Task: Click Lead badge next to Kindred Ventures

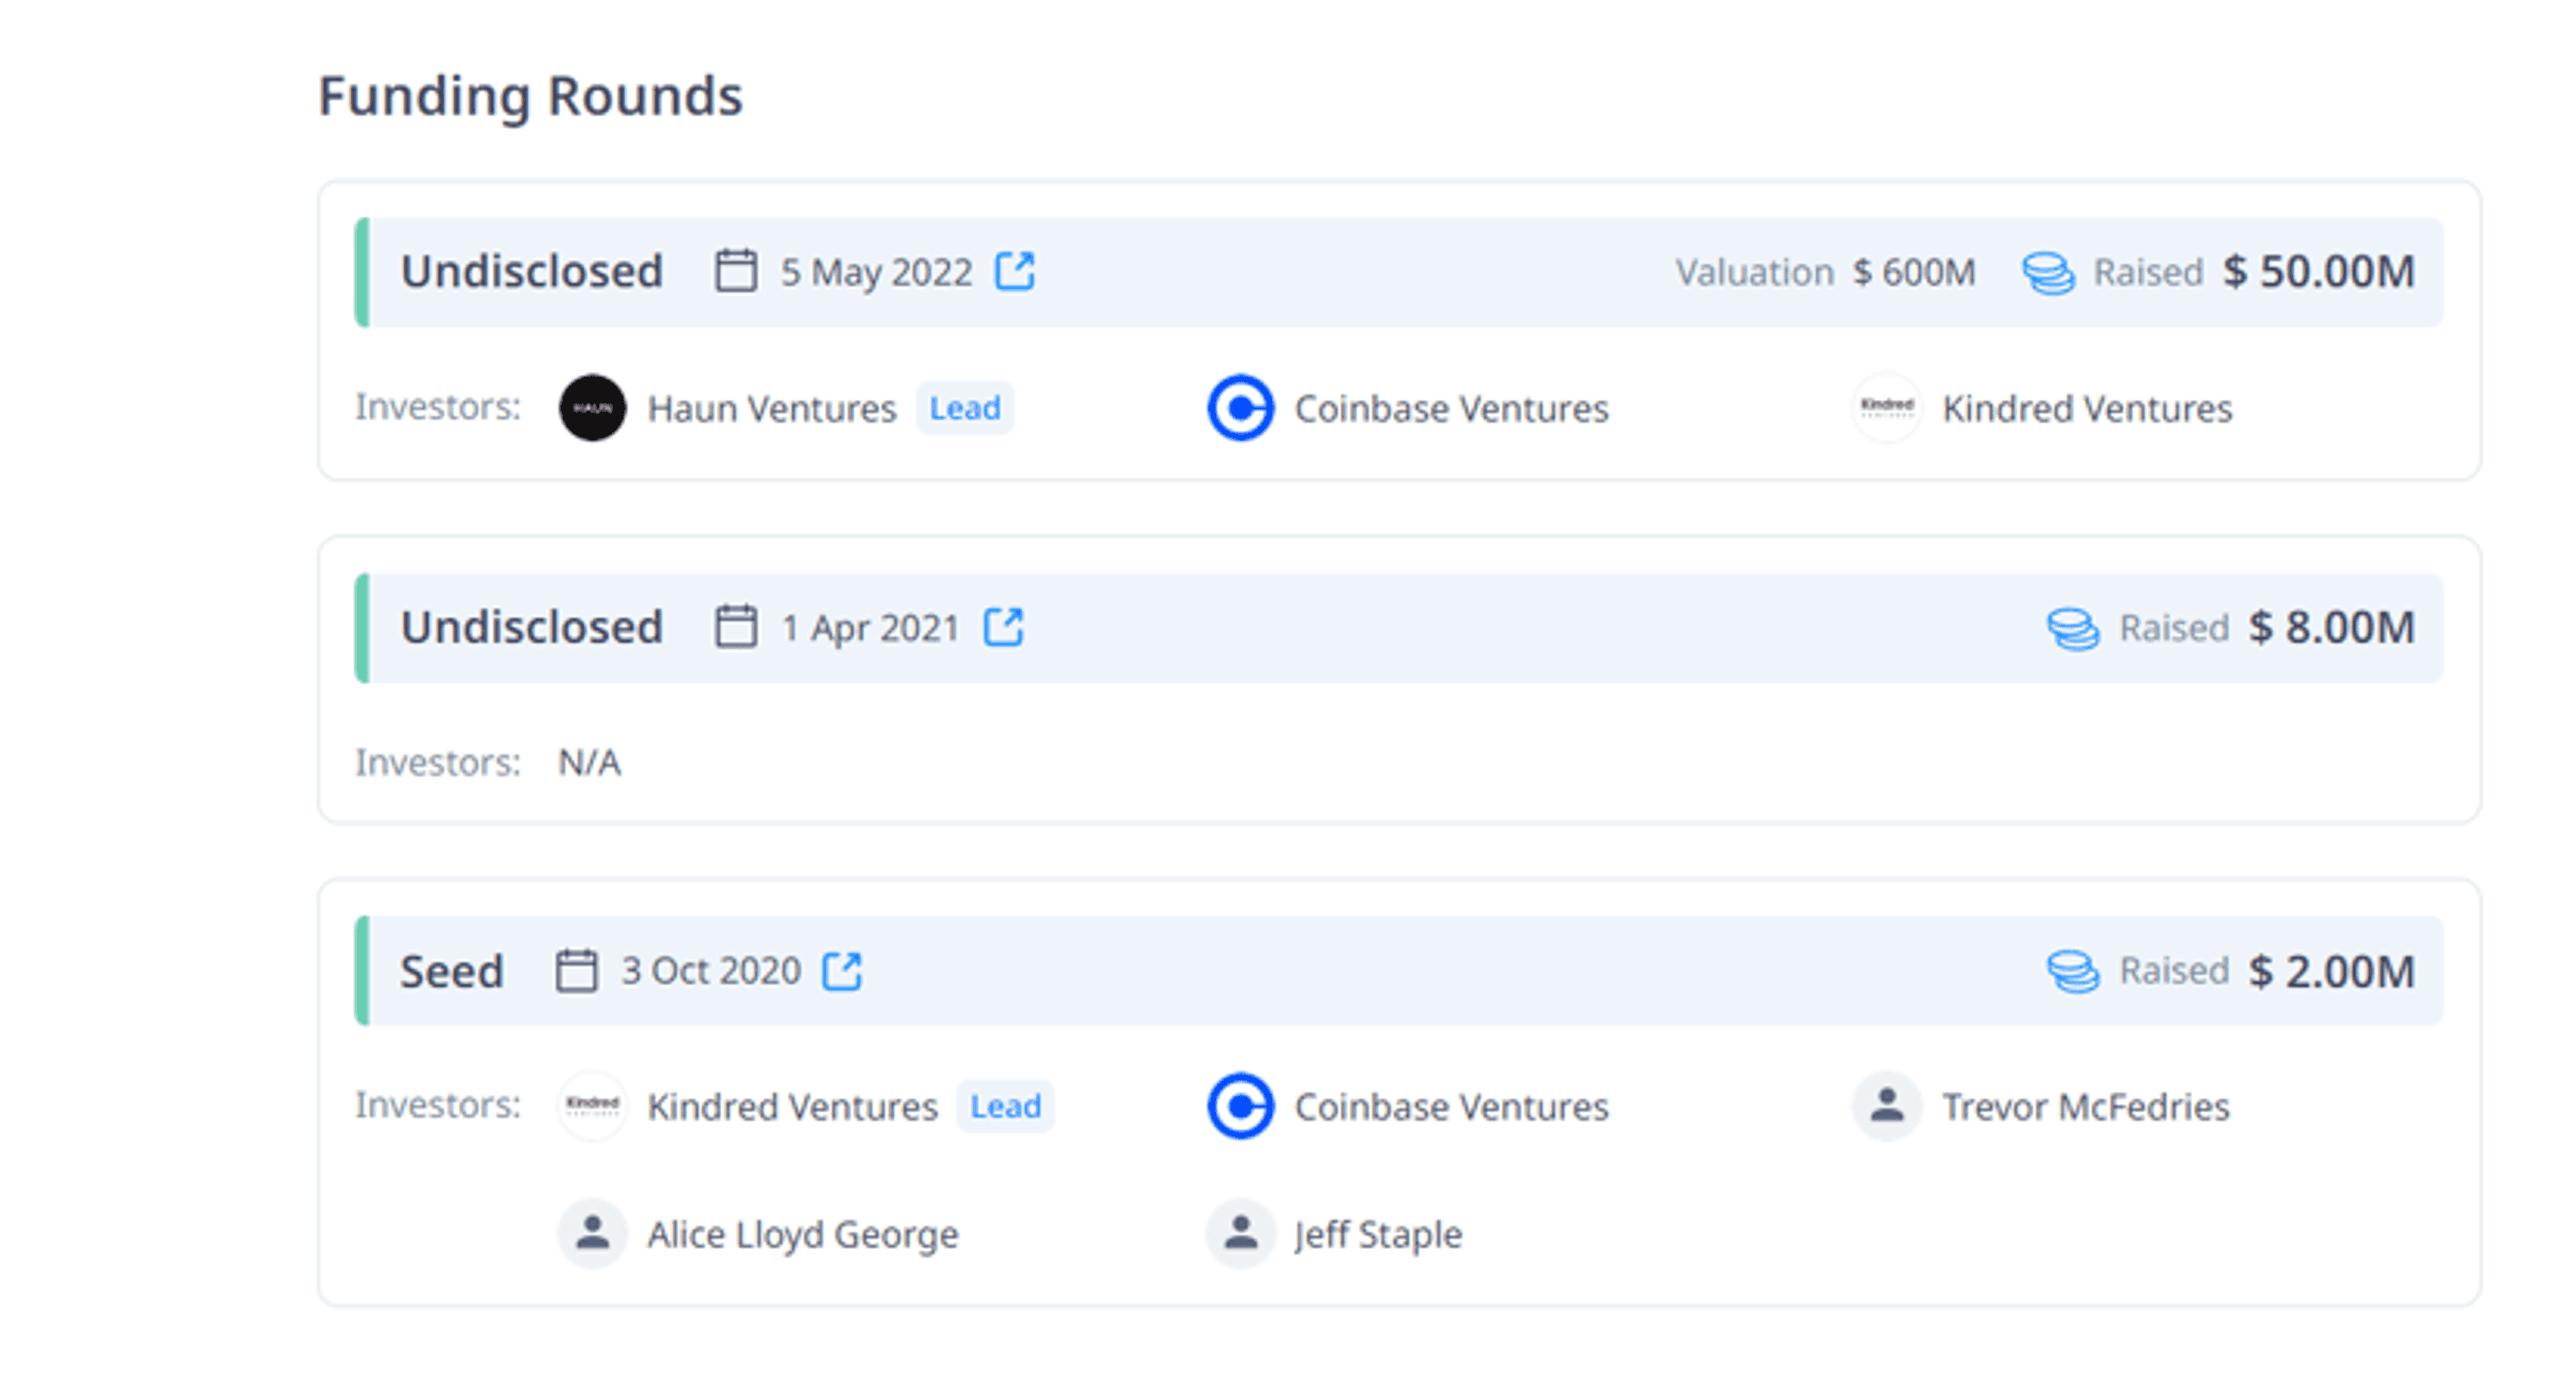Action: [1005, 1104]
